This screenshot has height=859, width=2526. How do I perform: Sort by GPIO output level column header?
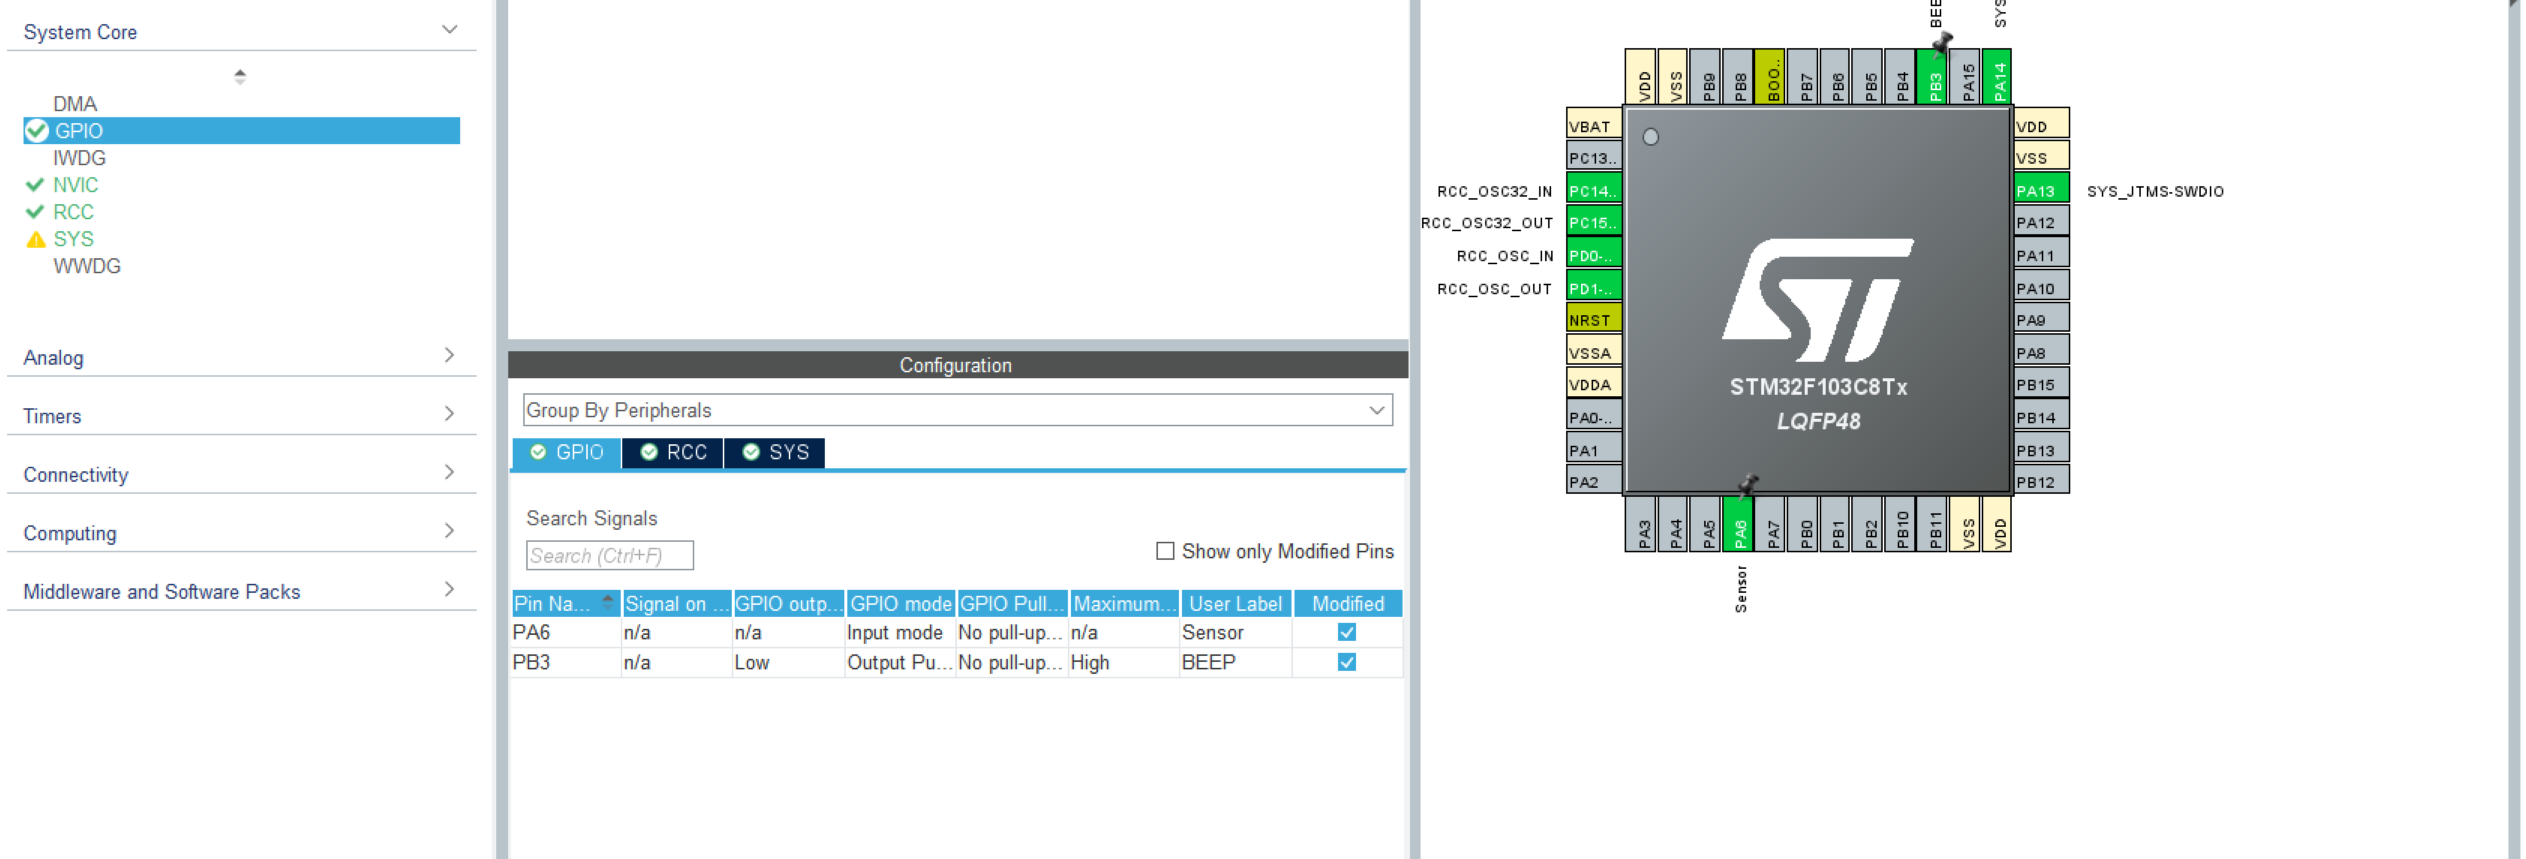(x=789, y=604)
